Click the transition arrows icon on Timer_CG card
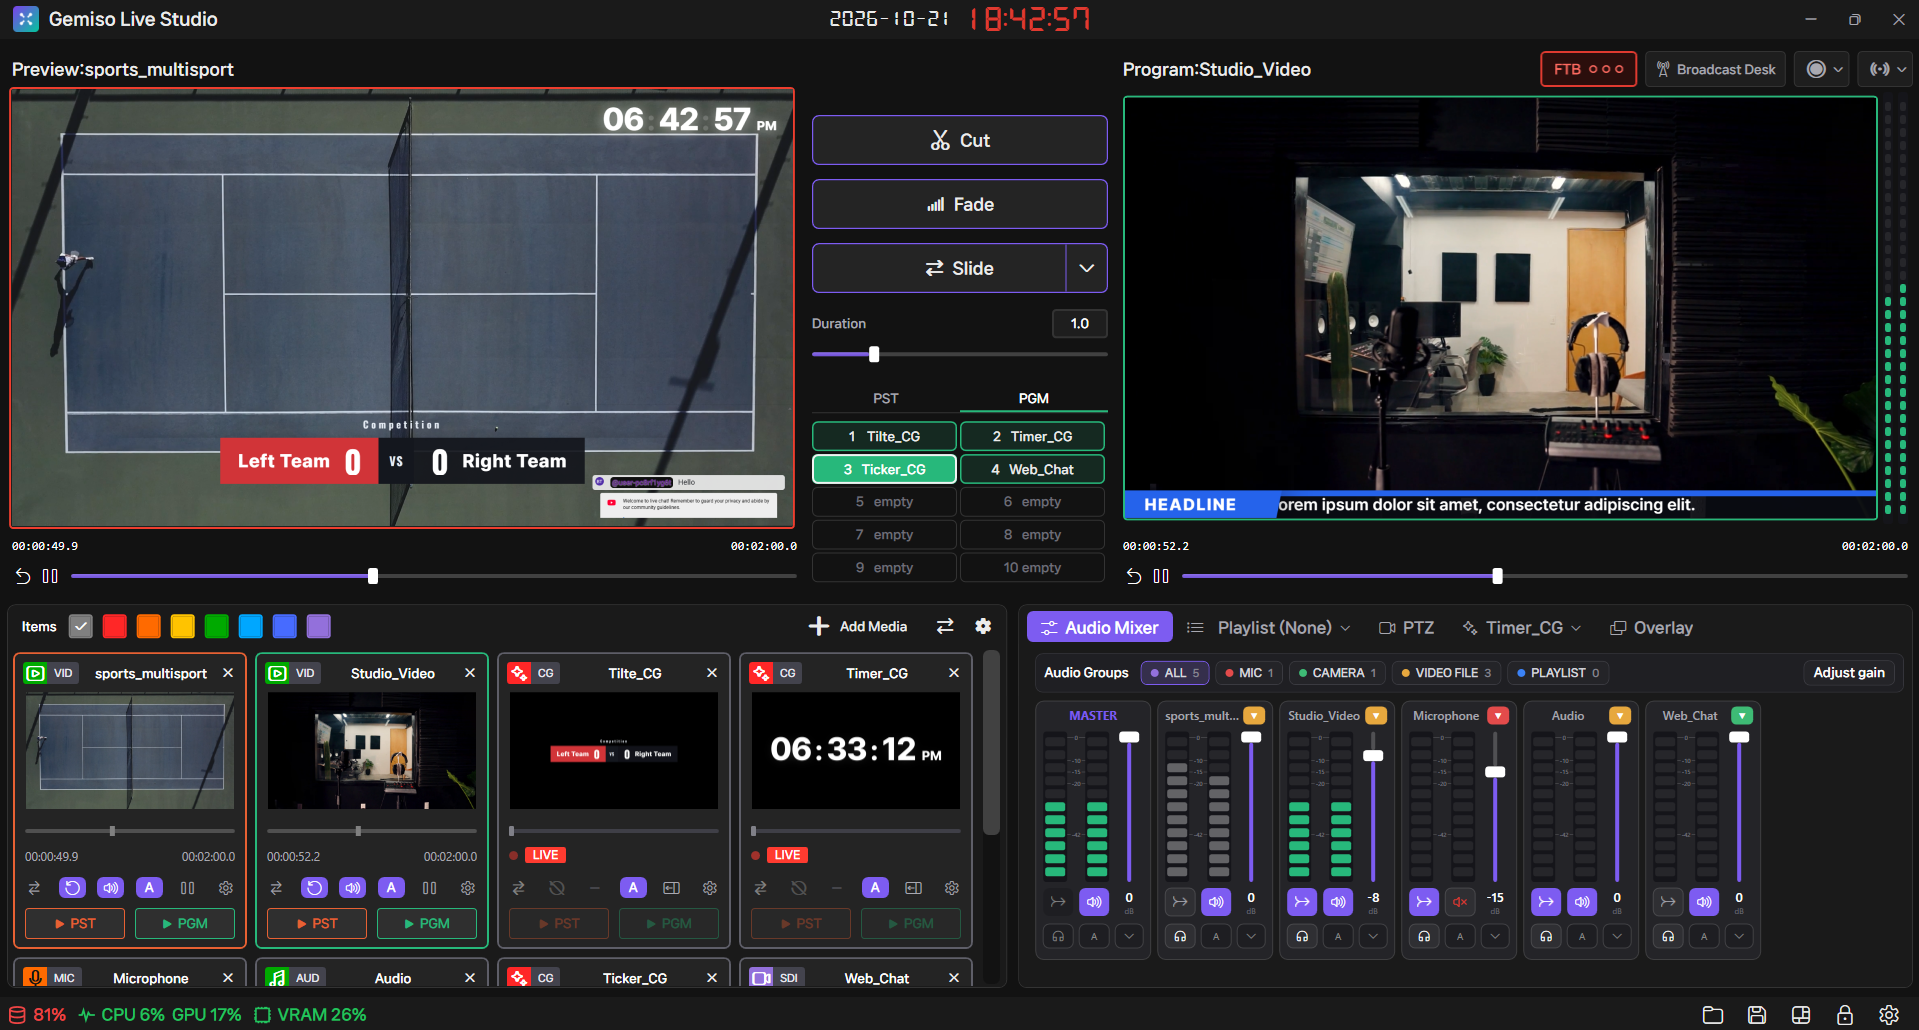The height and width of the screenshot is (1030, 1919). pos(760,888)
